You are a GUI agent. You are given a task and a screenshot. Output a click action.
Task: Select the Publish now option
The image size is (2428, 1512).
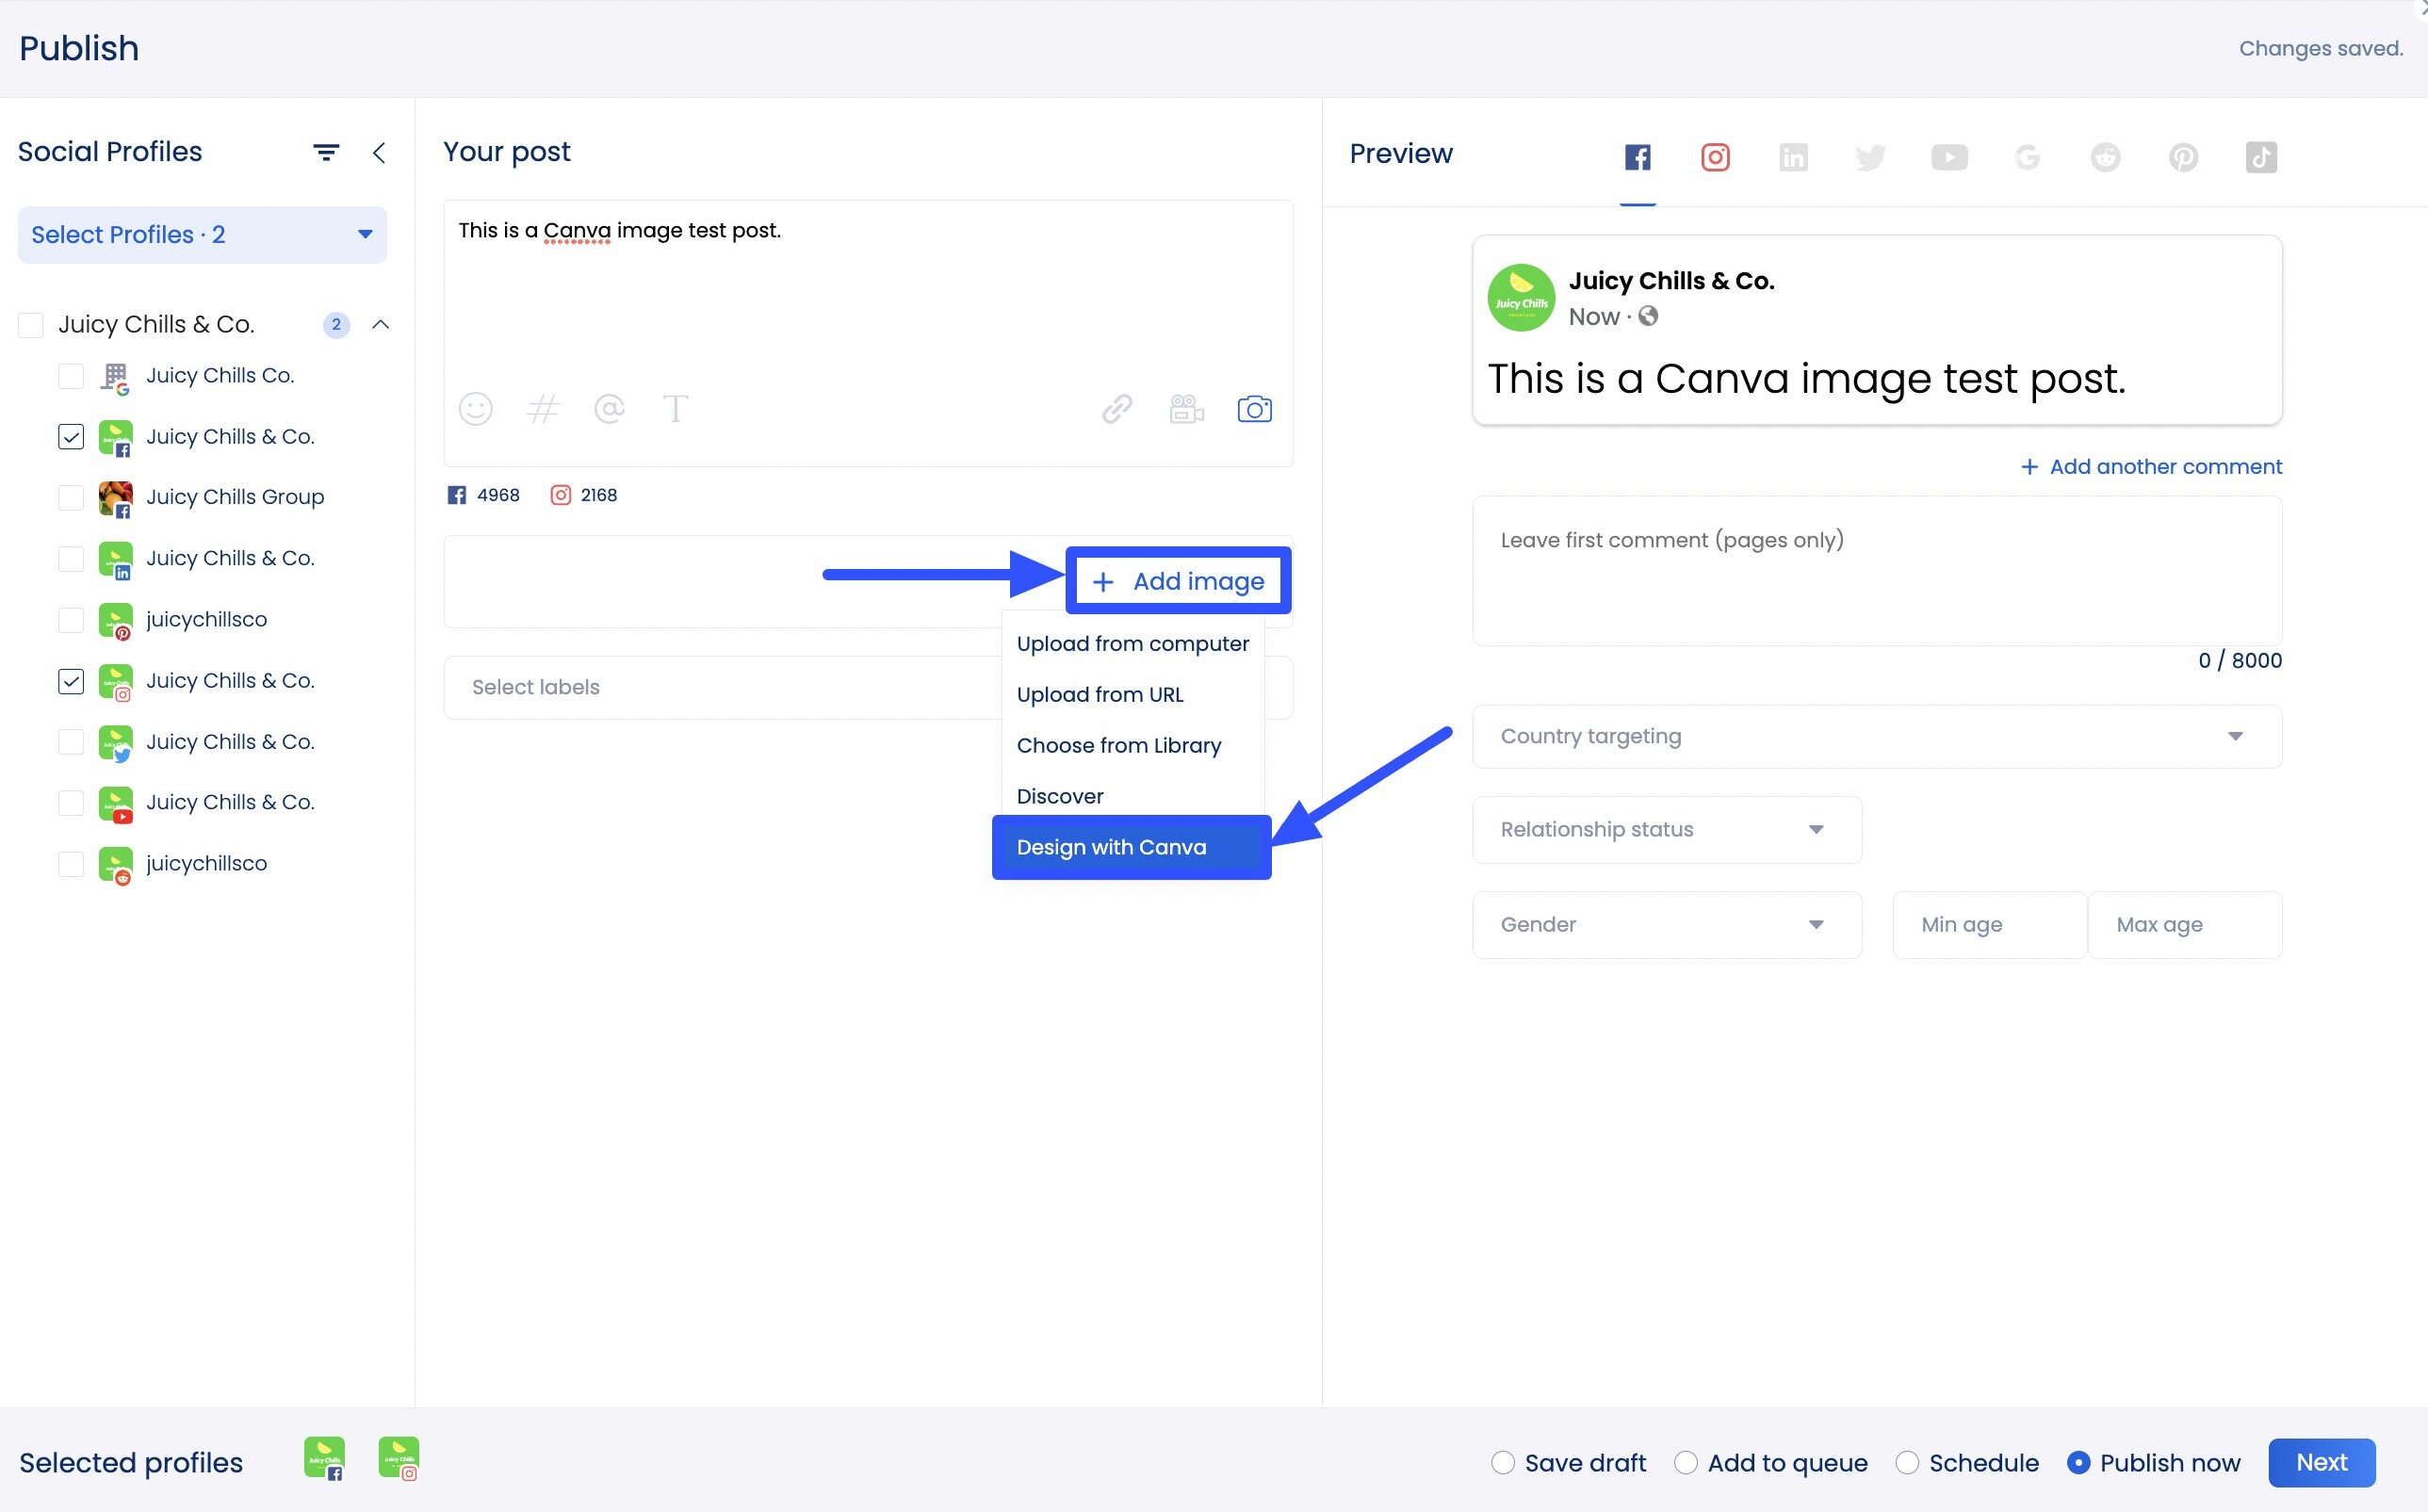[2081, 1462]
